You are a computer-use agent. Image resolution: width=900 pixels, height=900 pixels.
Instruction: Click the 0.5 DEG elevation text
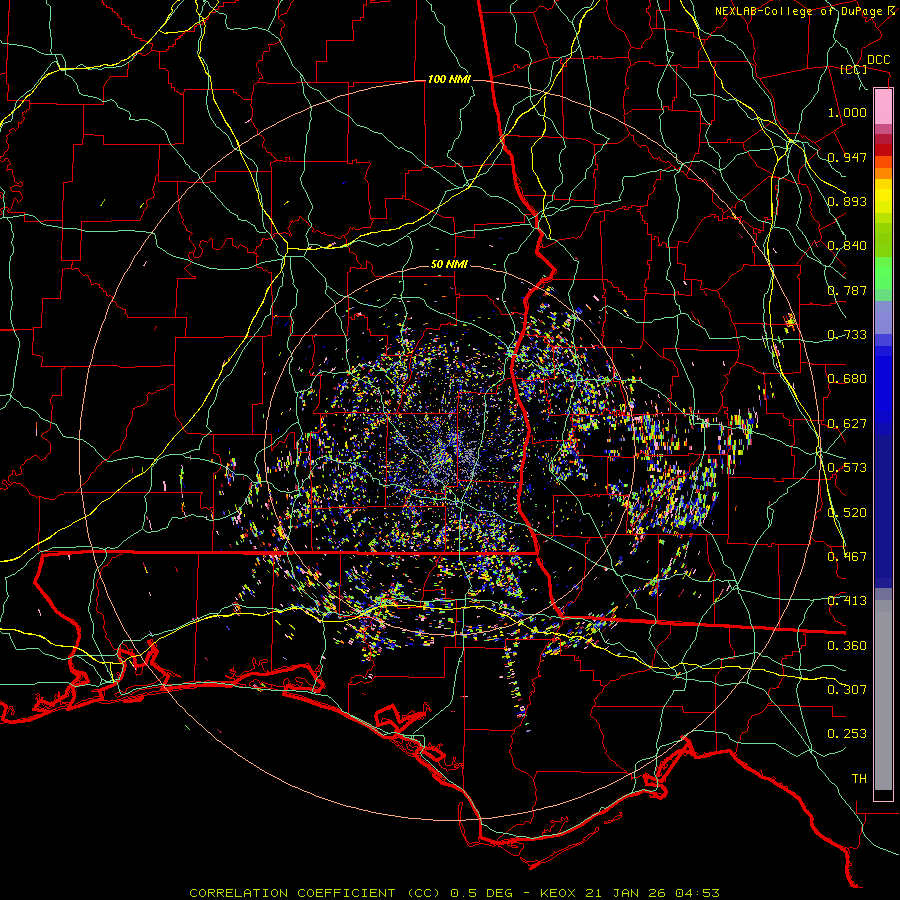(483, 893)
